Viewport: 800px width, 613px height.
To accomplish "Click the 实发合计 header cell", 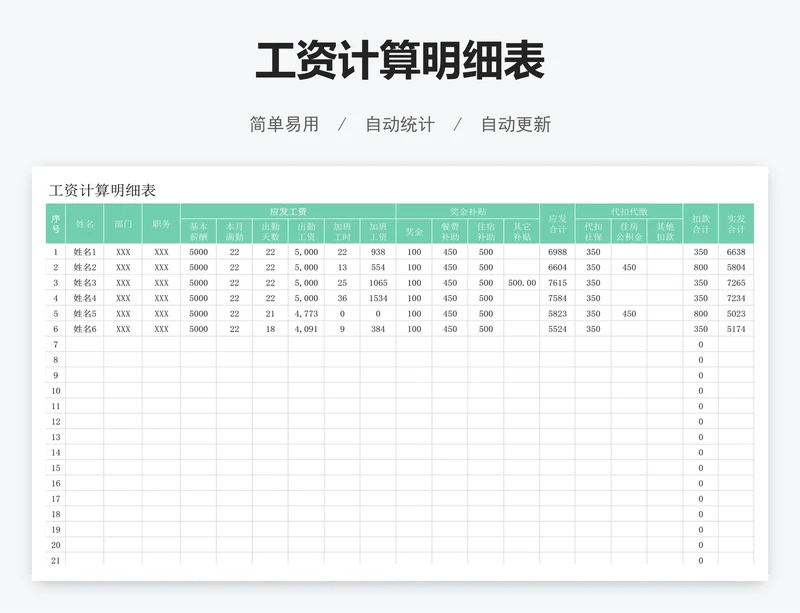I will [x=736, y=224].
